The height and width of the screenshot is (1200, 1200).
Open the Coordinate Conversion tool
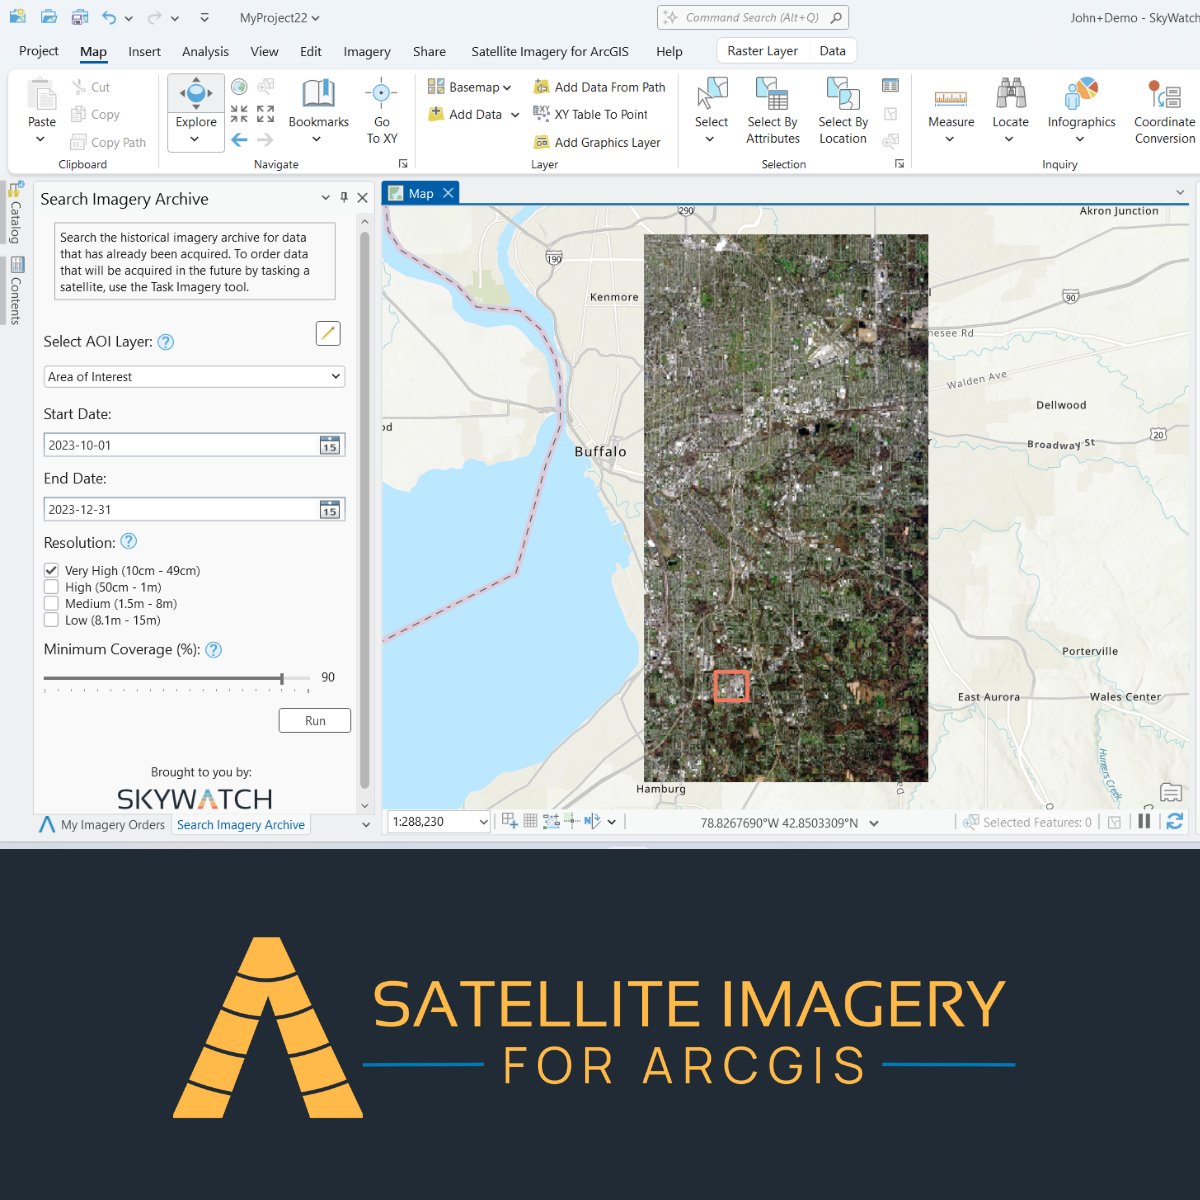[x=1165, y=112]
